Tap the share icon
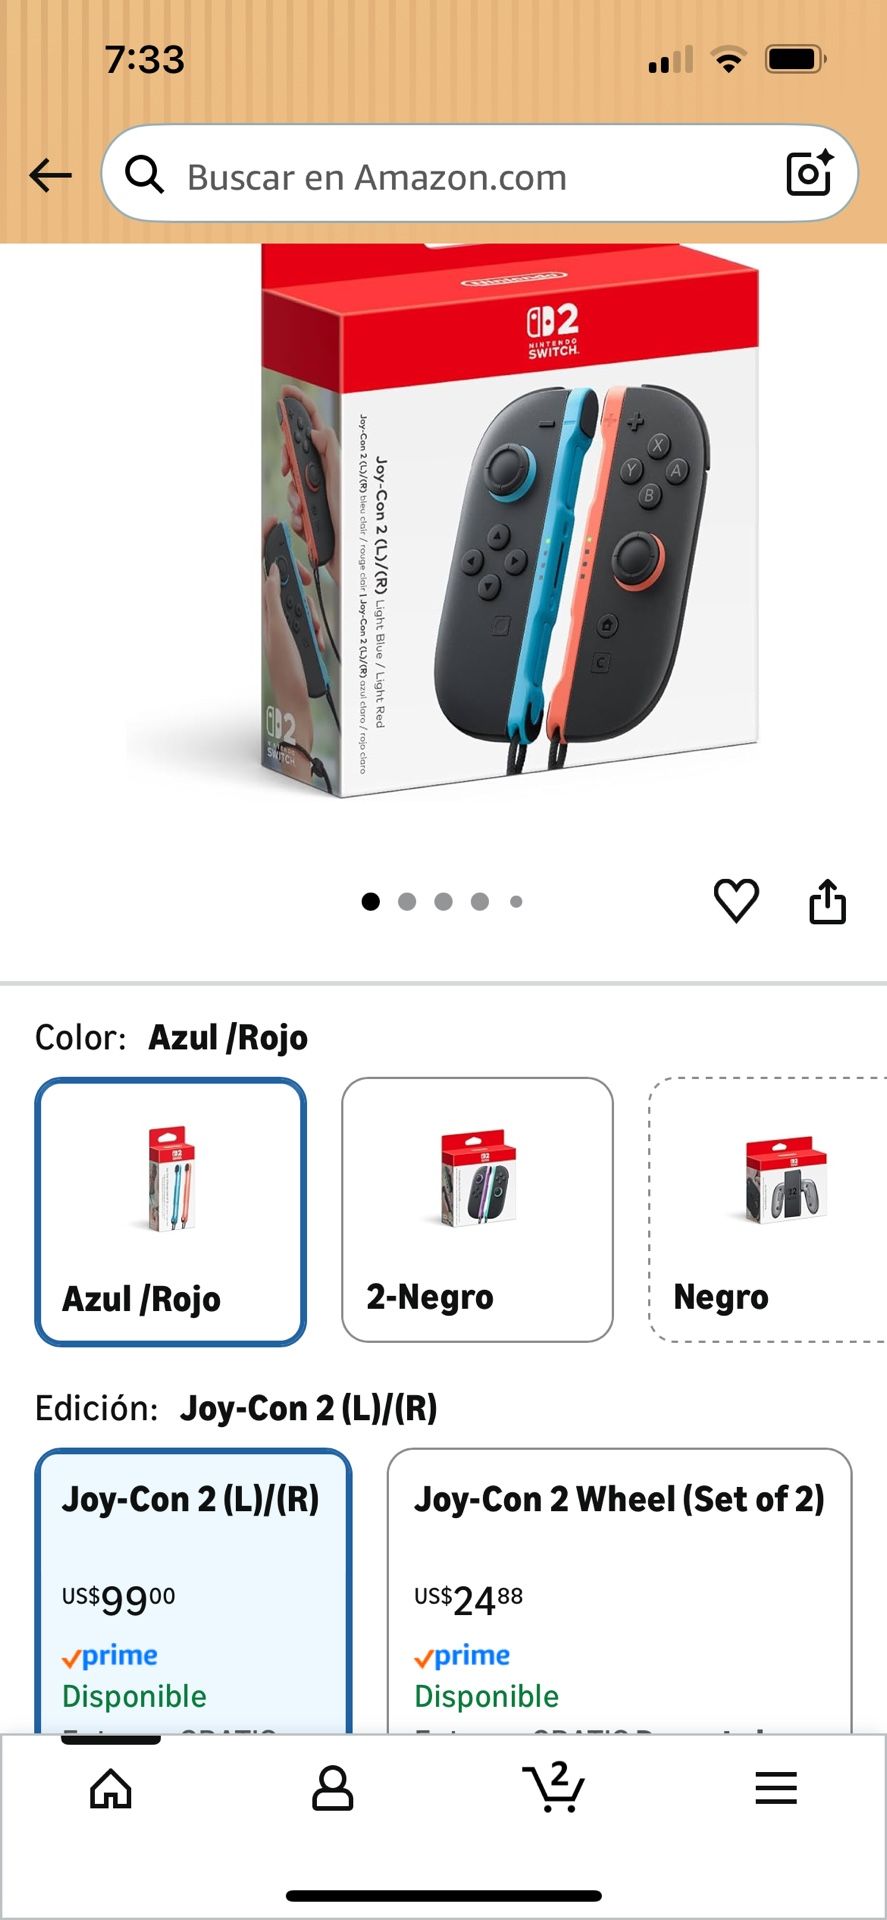The width and height of the screenshot is (887, 1920). pyautogui.click(x=827, y=901)
